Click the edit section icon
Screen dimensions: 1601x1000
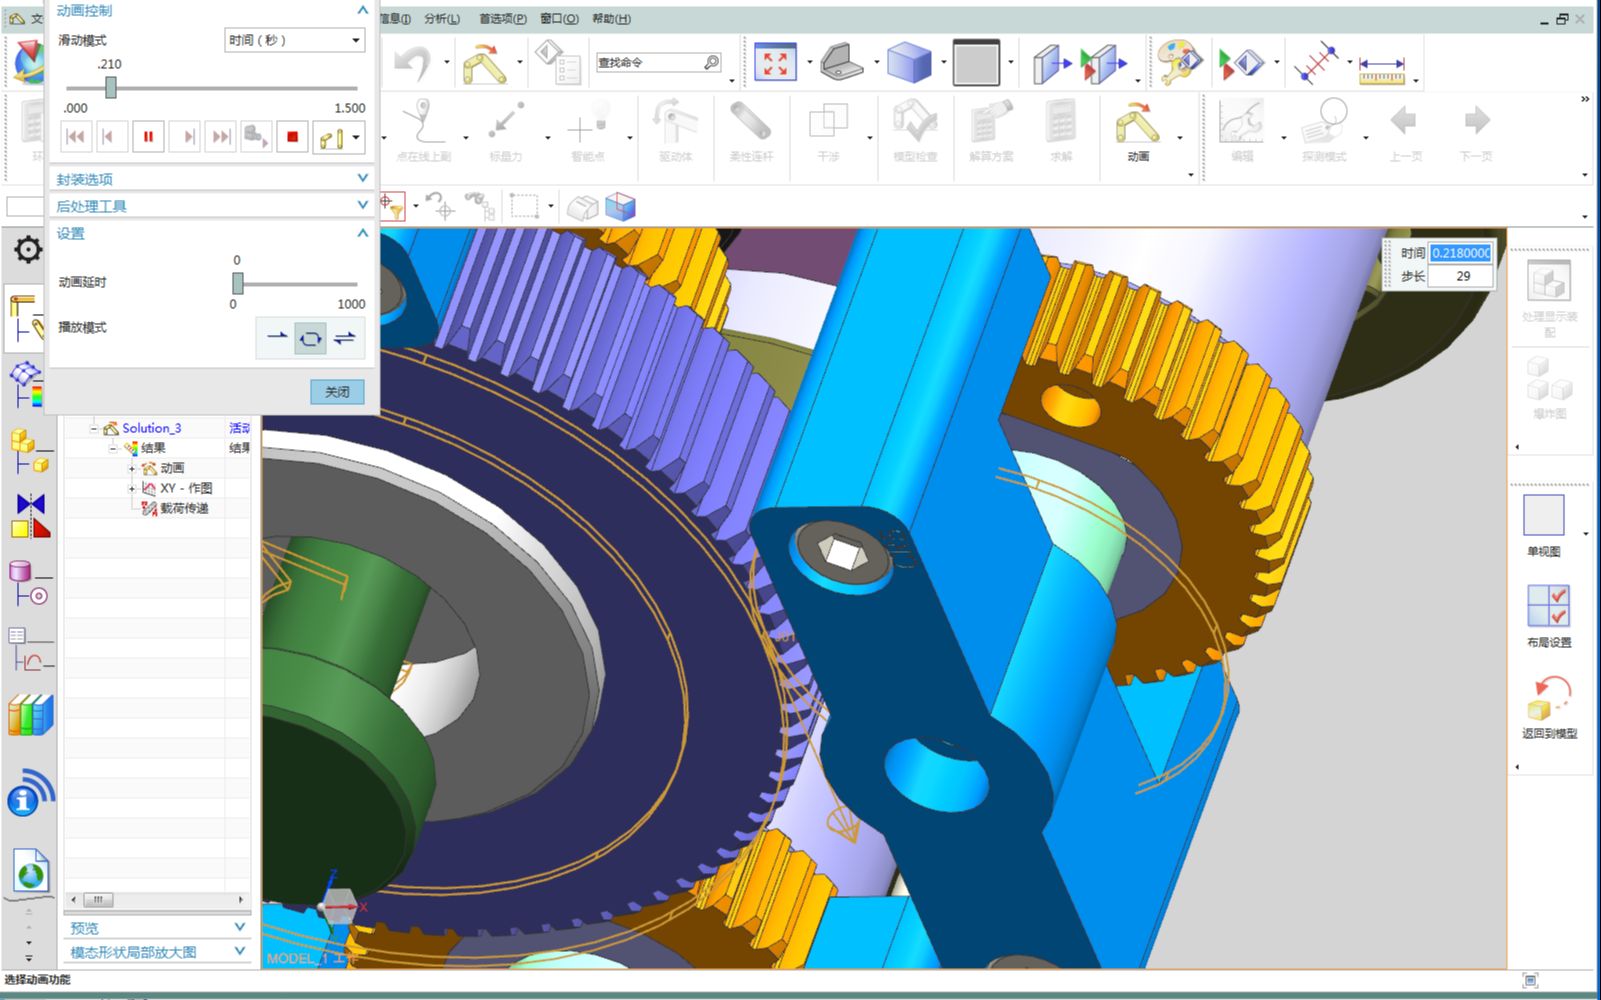click(x=1102, y=64)
